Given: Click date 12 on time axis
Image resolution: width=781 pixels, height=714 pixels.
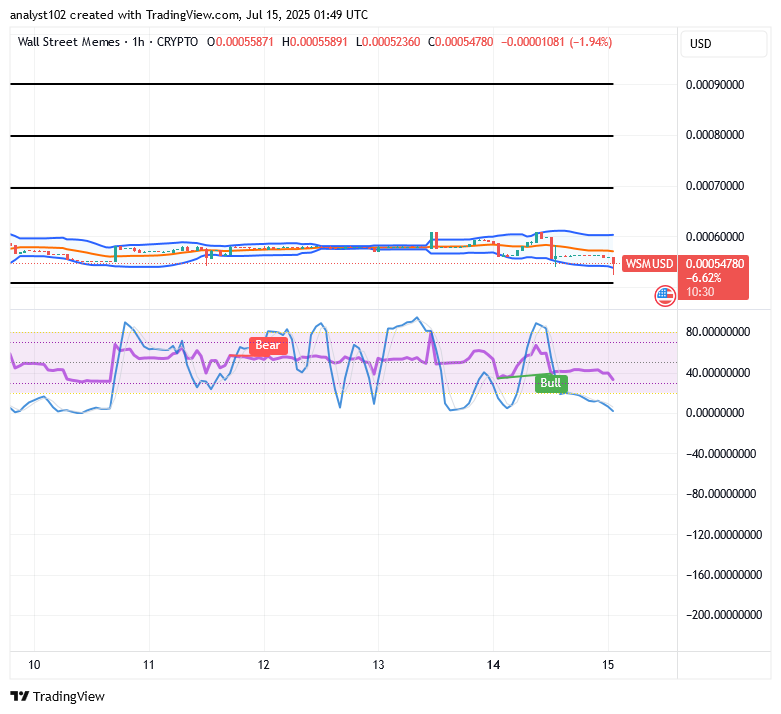Looking at the screenshot, I should pos(263,665).
